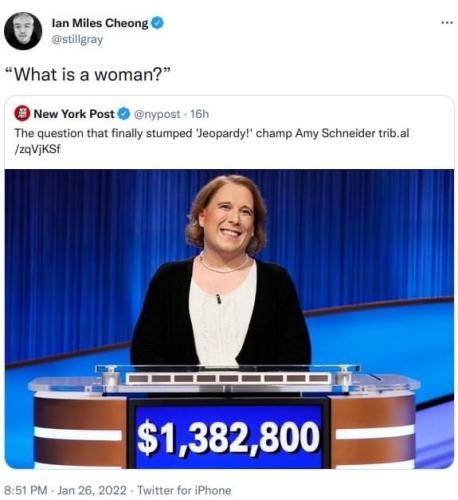Open the New York Post account name

tap(74, 114)
